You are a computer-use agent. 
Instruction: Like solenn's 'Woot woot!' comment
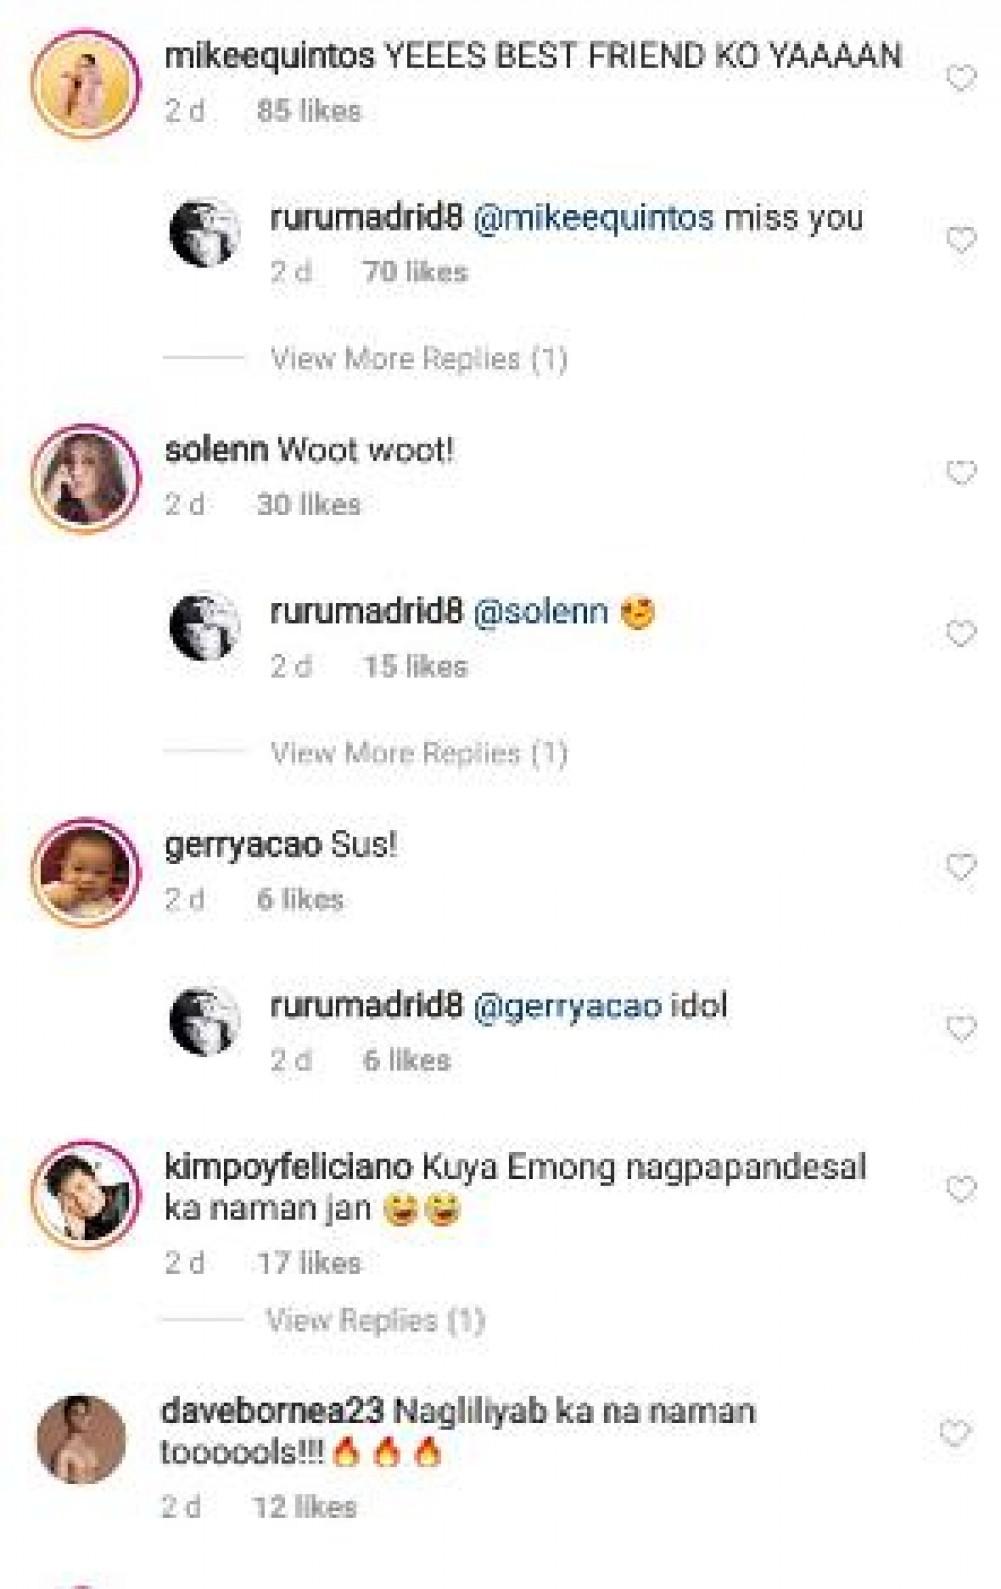[x=960, y=472]
